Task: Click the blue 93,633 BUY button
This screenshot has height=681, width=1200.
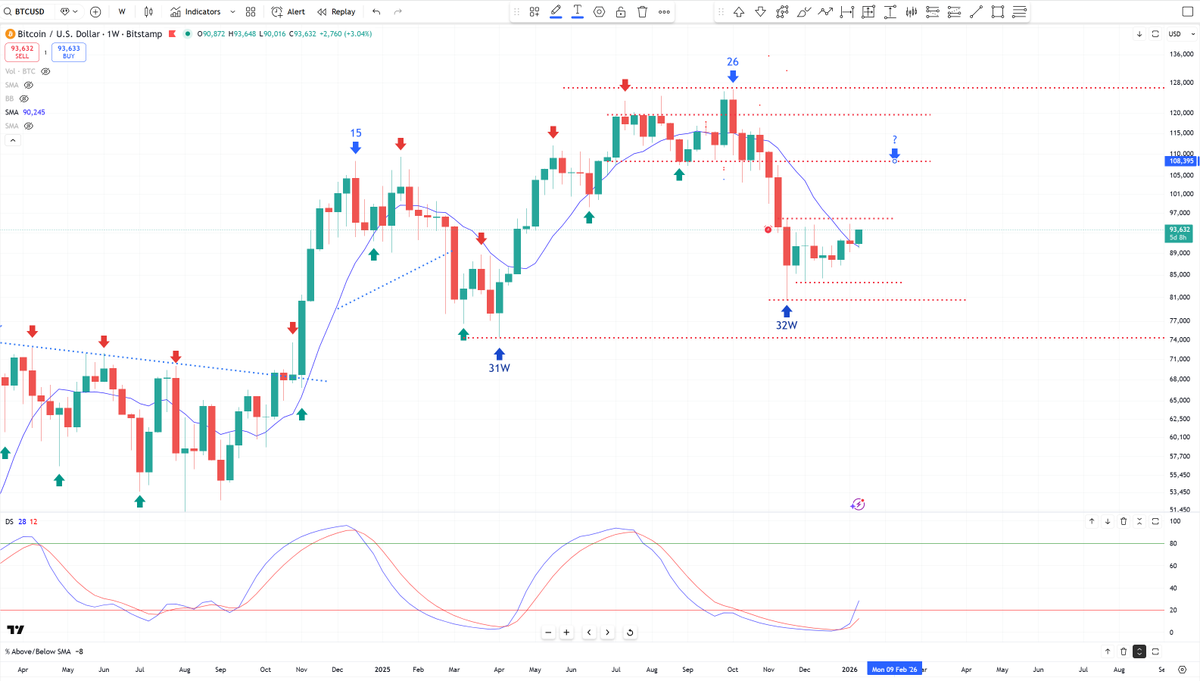Action: point(67,52)
